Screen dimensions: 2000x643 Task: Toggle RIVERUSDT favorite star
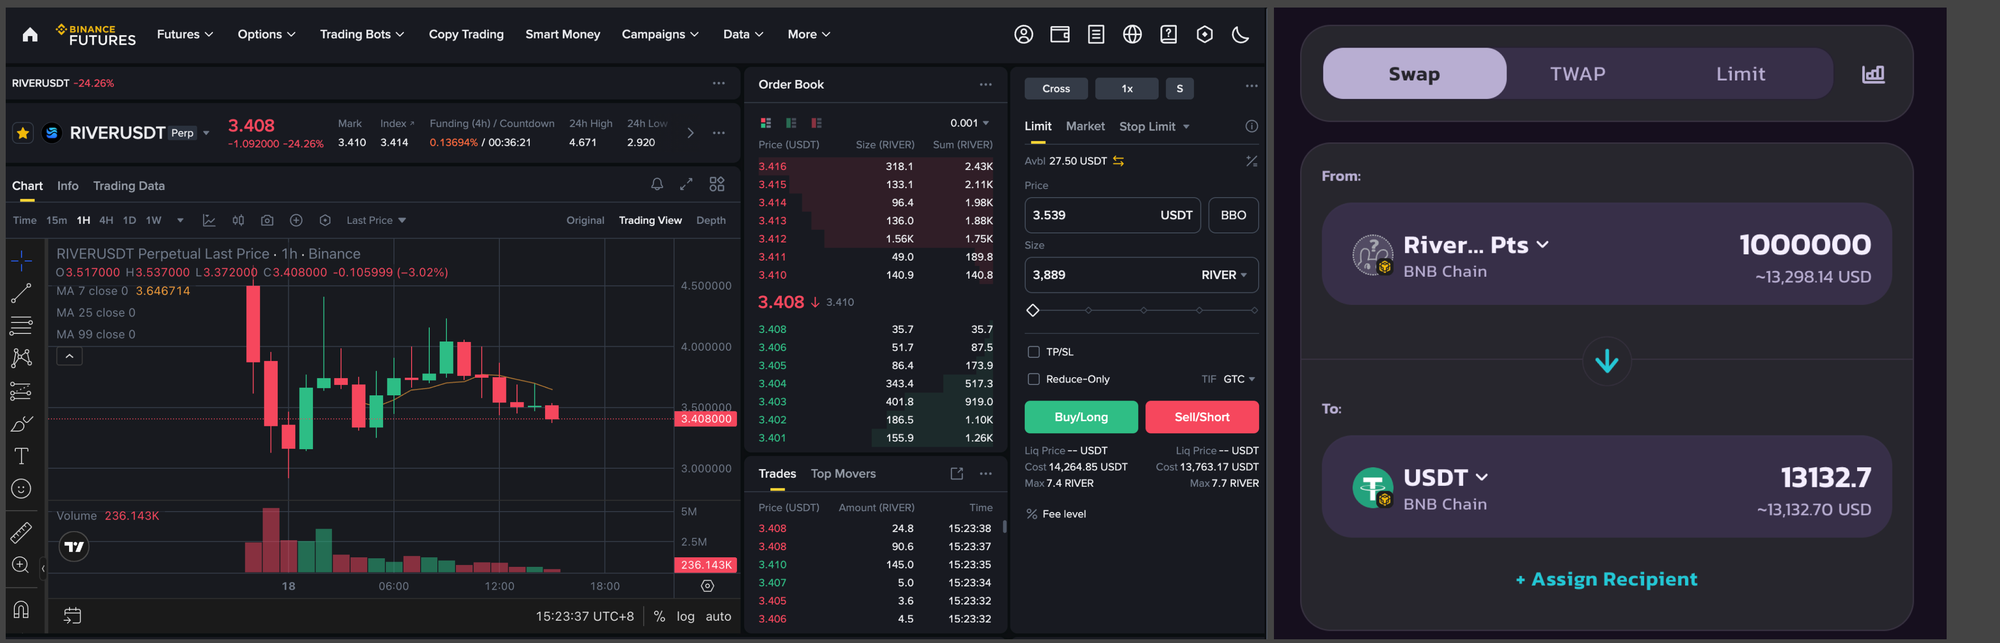23,132
